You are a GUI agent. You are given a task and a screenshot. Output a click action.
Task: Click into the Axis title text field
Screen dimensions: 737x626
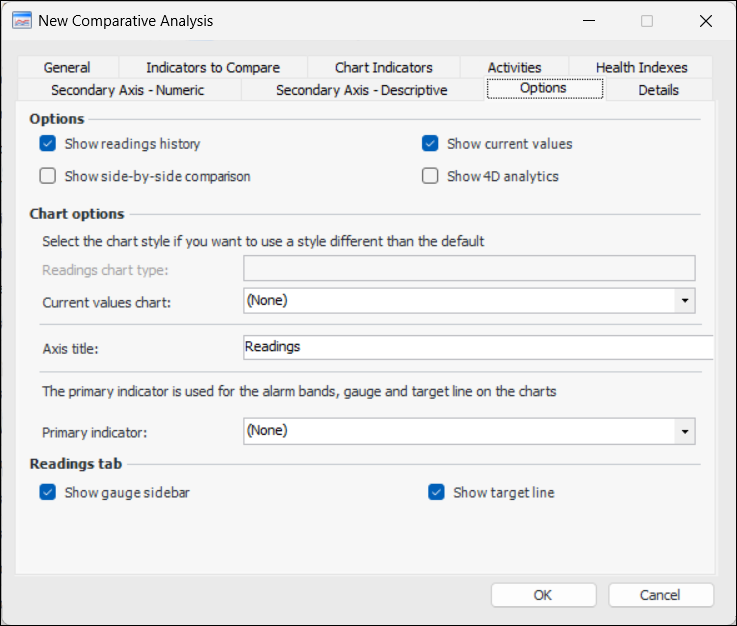click(476, 347)
